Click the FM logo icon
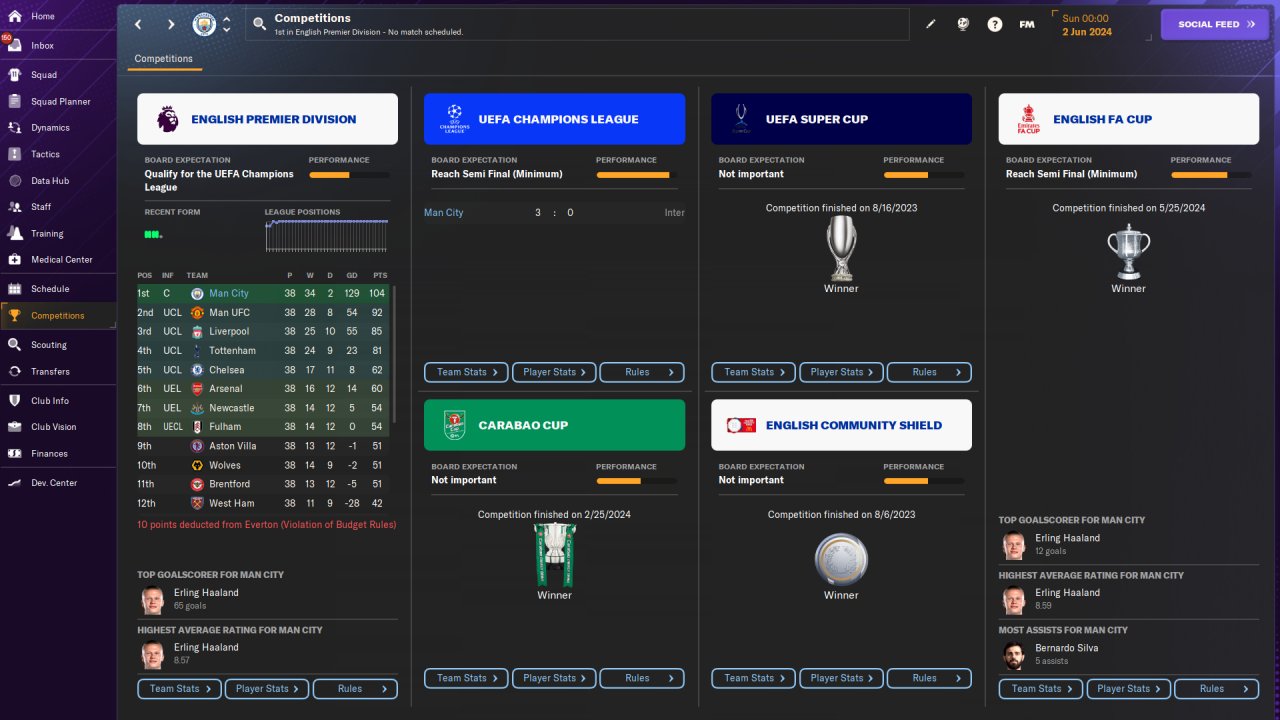The width and height of the screenshot is (1280, 720). [1026, 24]
